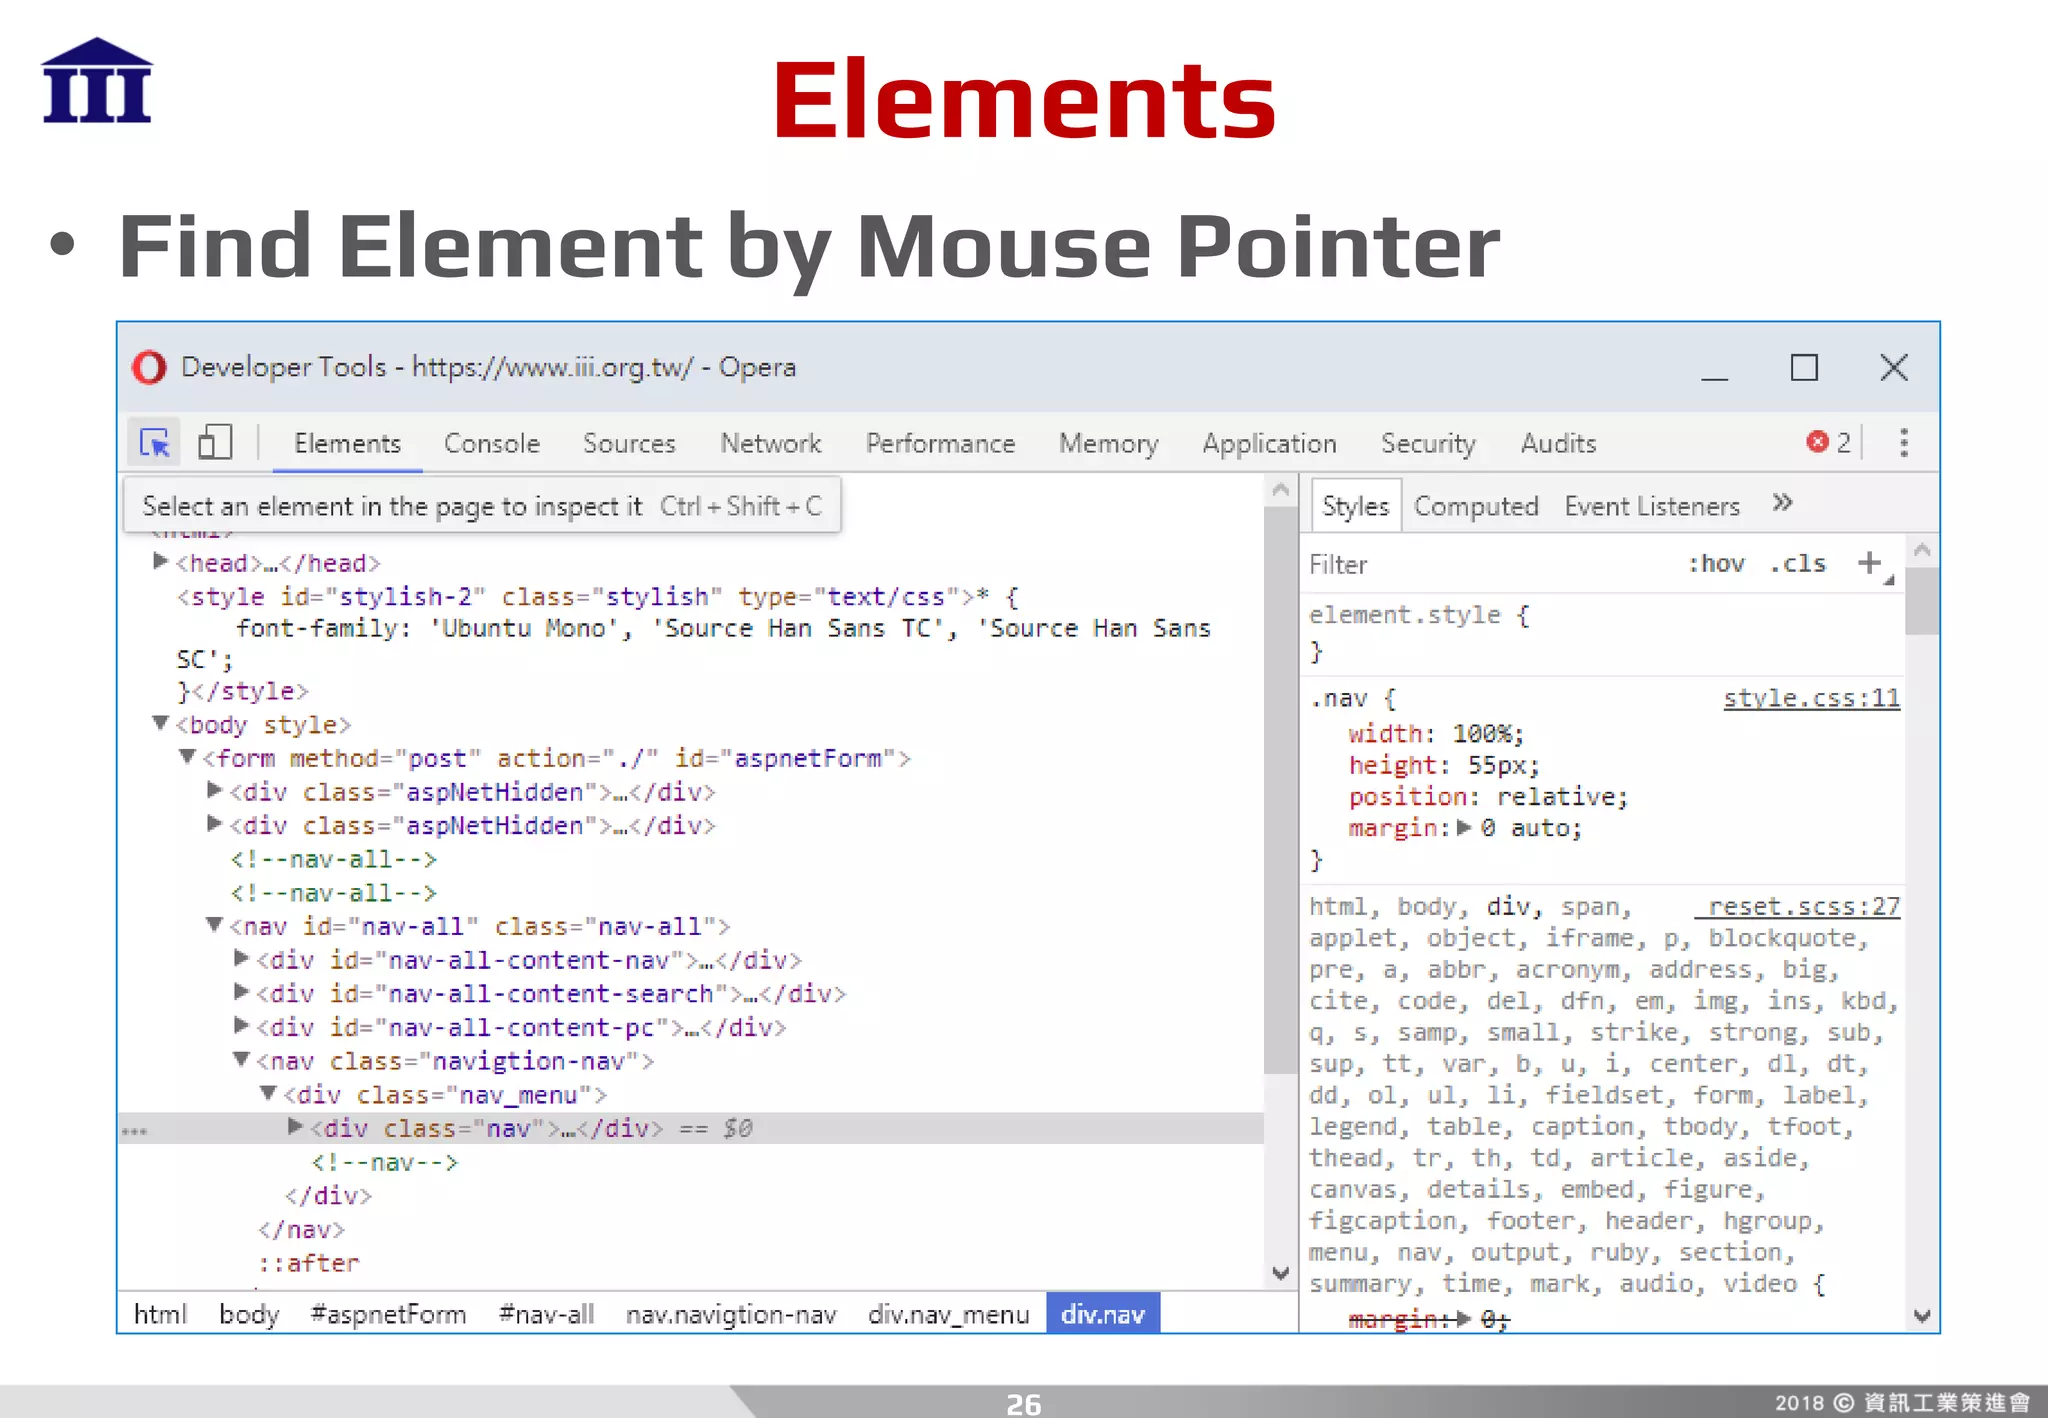Show more style tabs chevron
This screenshot has height=1418, width=2048.
tap(1782, 503)
